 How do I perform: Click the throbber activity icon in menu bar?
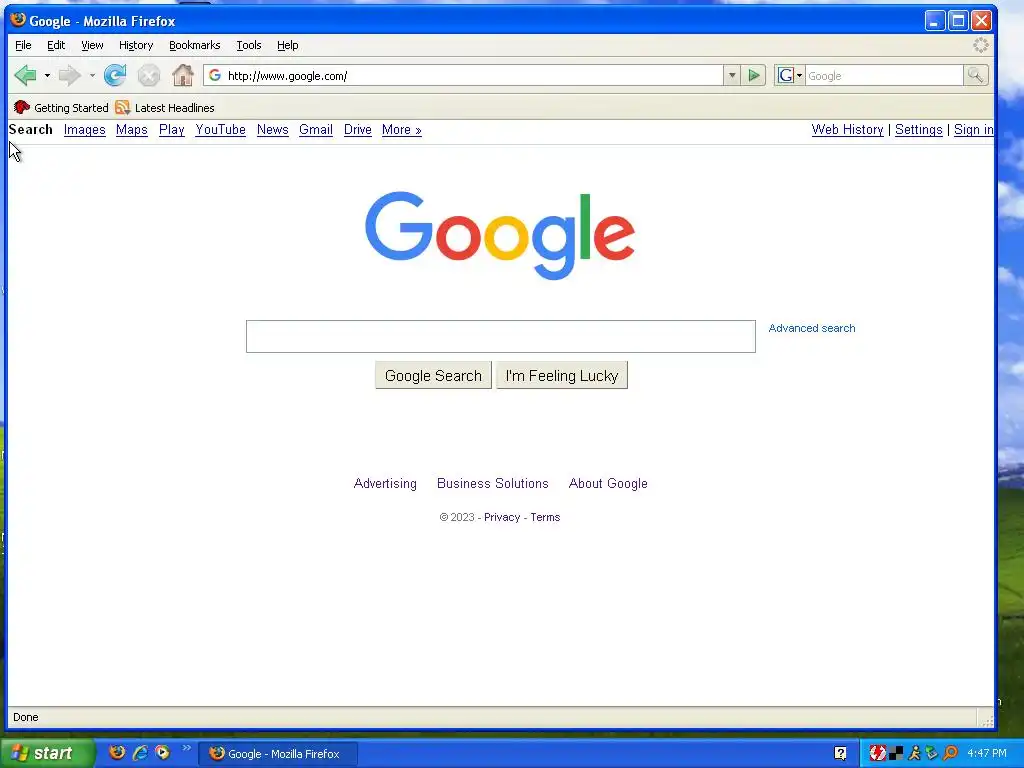click(x=981, y=45)
